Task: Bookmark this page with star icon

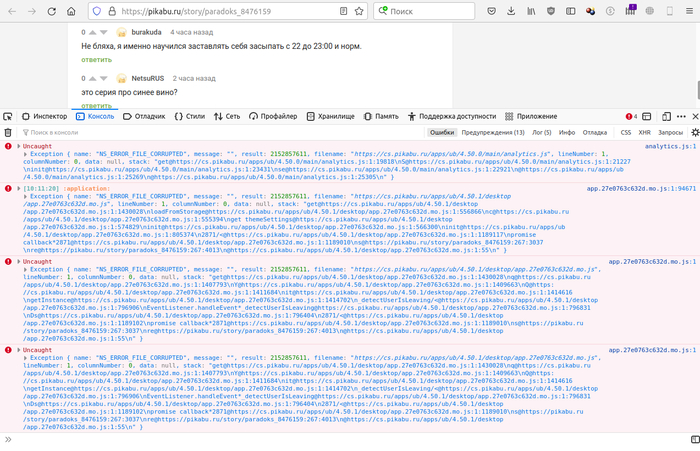Action: click(x=359, y=11)
